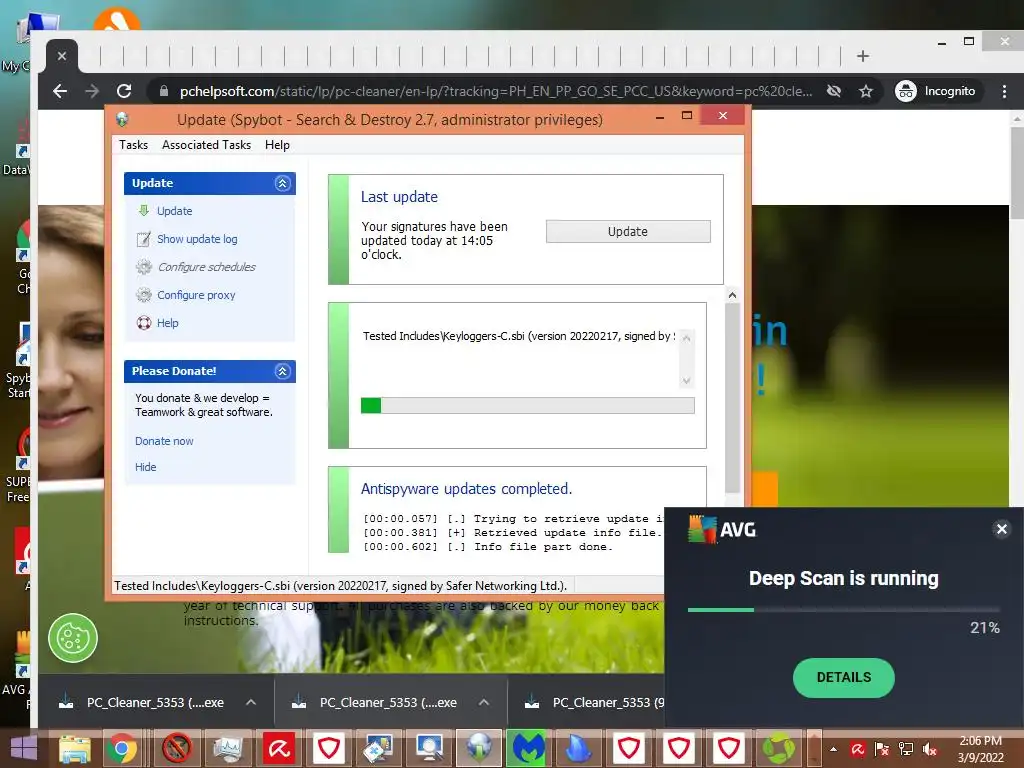
Task: Open Chrome from the taskbar
Action: click(x=122, y=748)
